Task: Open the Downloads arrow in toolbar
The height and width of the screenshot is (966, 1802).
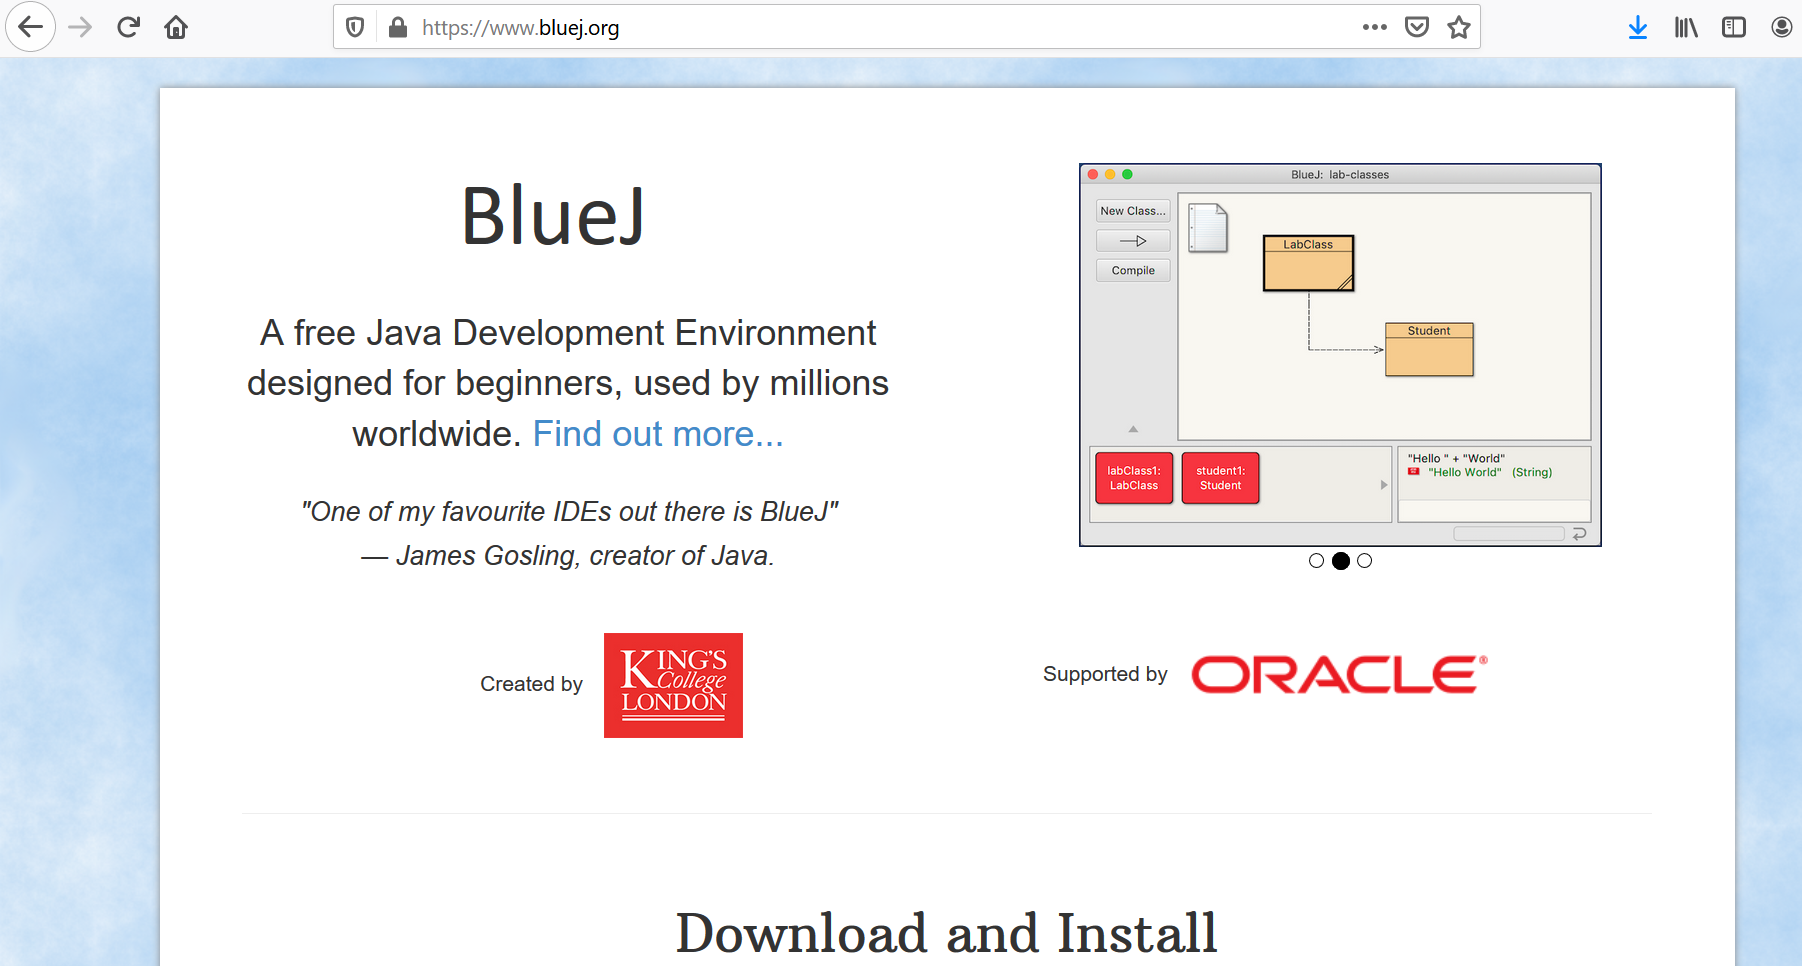Action: [1637, 27]
